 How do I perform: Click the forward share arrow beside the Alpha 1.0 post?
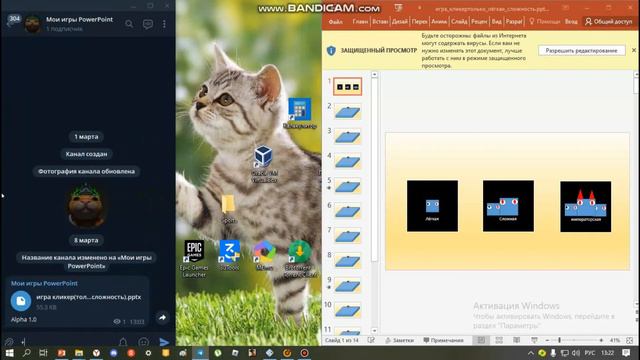pos(162,318)
